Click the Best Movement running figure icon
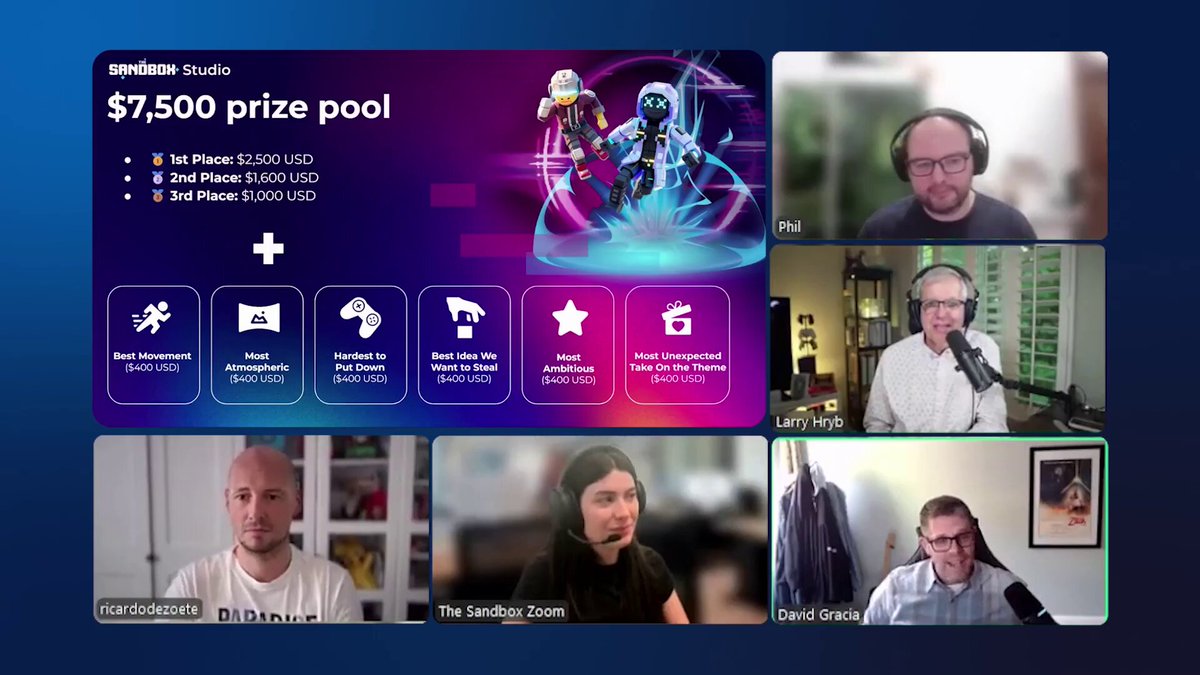Image resolution: width=1200 pixels, height=675 pixels. pyautogui.click(x=152, y=318)
